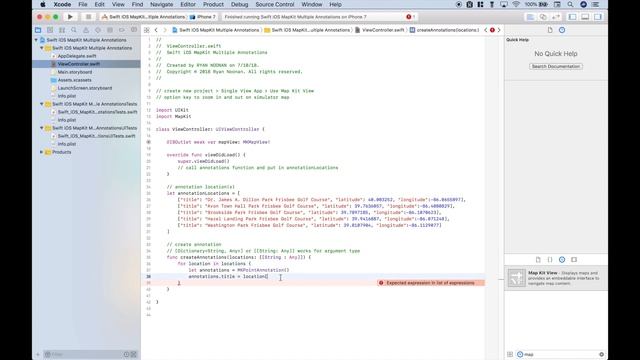Show the Standard editor
The image size is (640, 360).
[530, 17]
